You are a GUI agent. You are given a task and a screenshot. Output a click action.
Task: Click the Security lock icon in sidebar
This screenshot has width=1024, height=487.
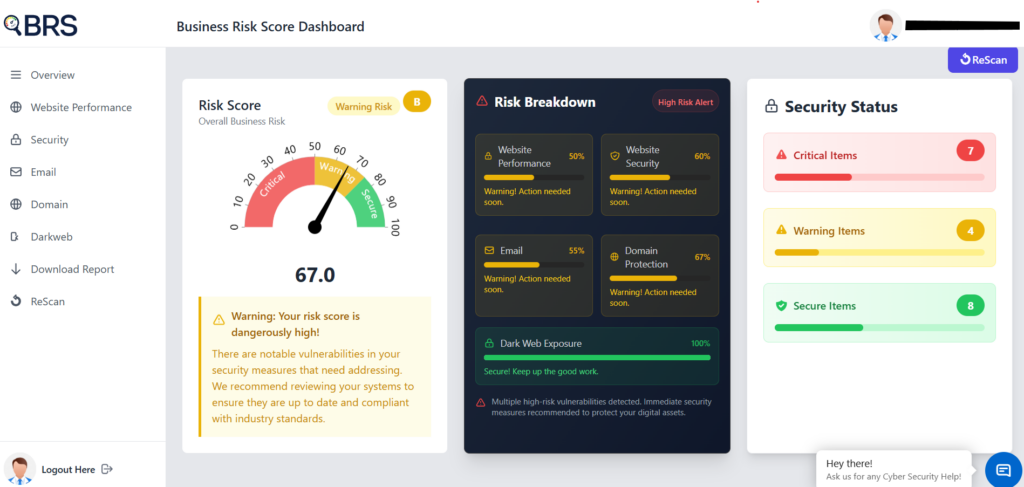tap(16, 140)
